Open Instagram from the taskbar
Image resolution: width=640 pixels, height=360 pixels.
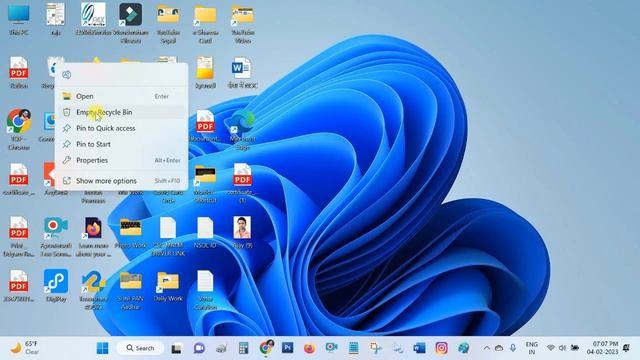(441, 348)
